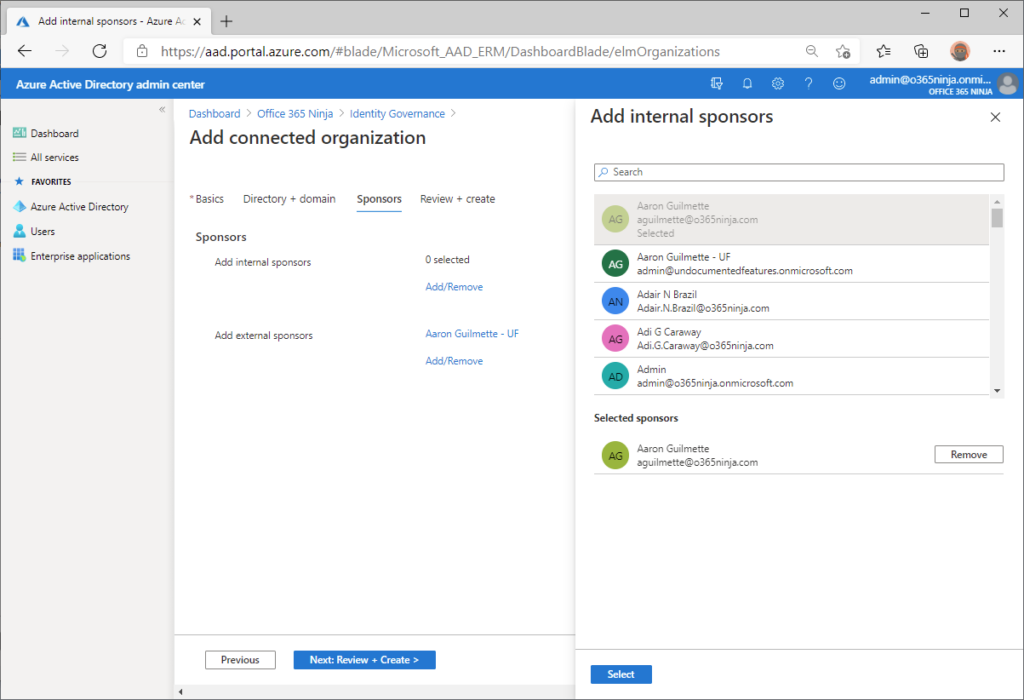Image resolution: width=1024 pixels, height=700 pixels.
Task: Open the zoom control in the address bar
Action: [x=813, y=50]
